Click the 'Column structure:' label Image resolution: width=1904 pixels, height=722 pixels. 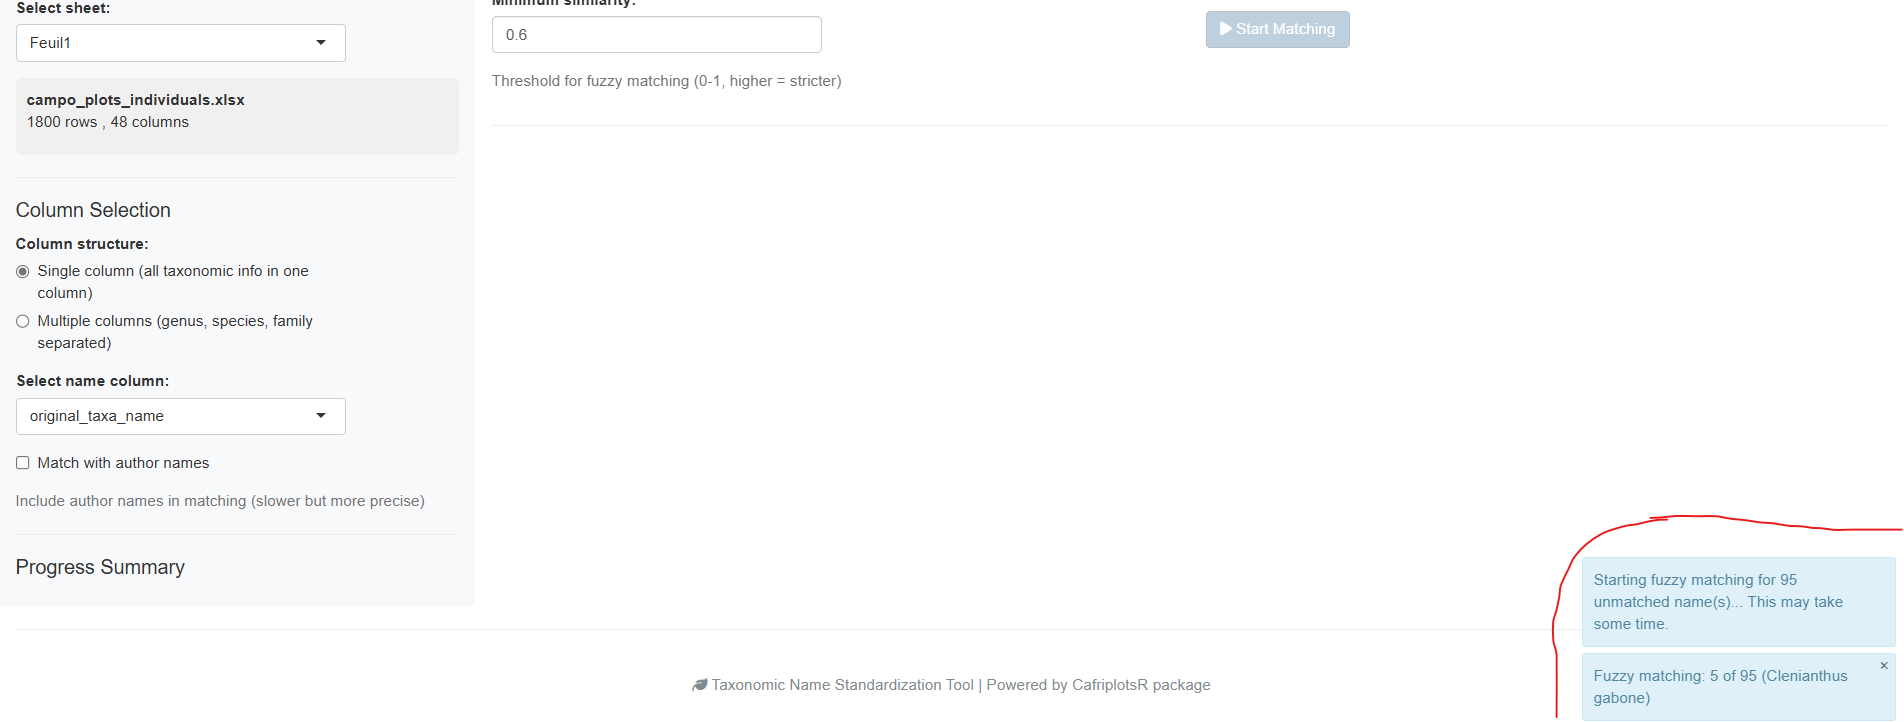(82, 244)
